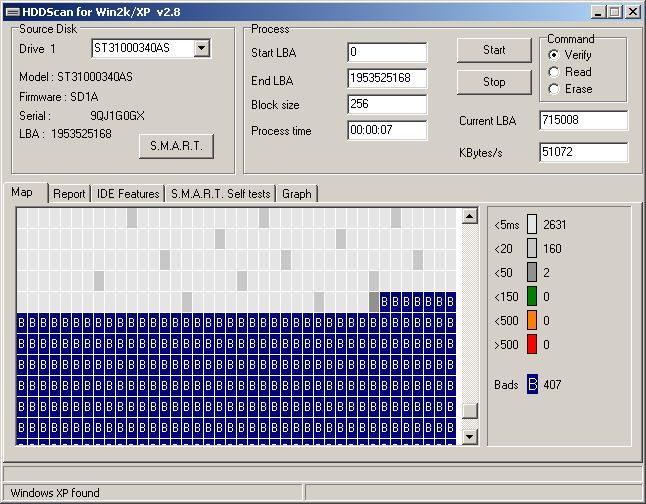
Task: Click the serial number '9QJ1G0GX'
Action: tap(117, 116)
